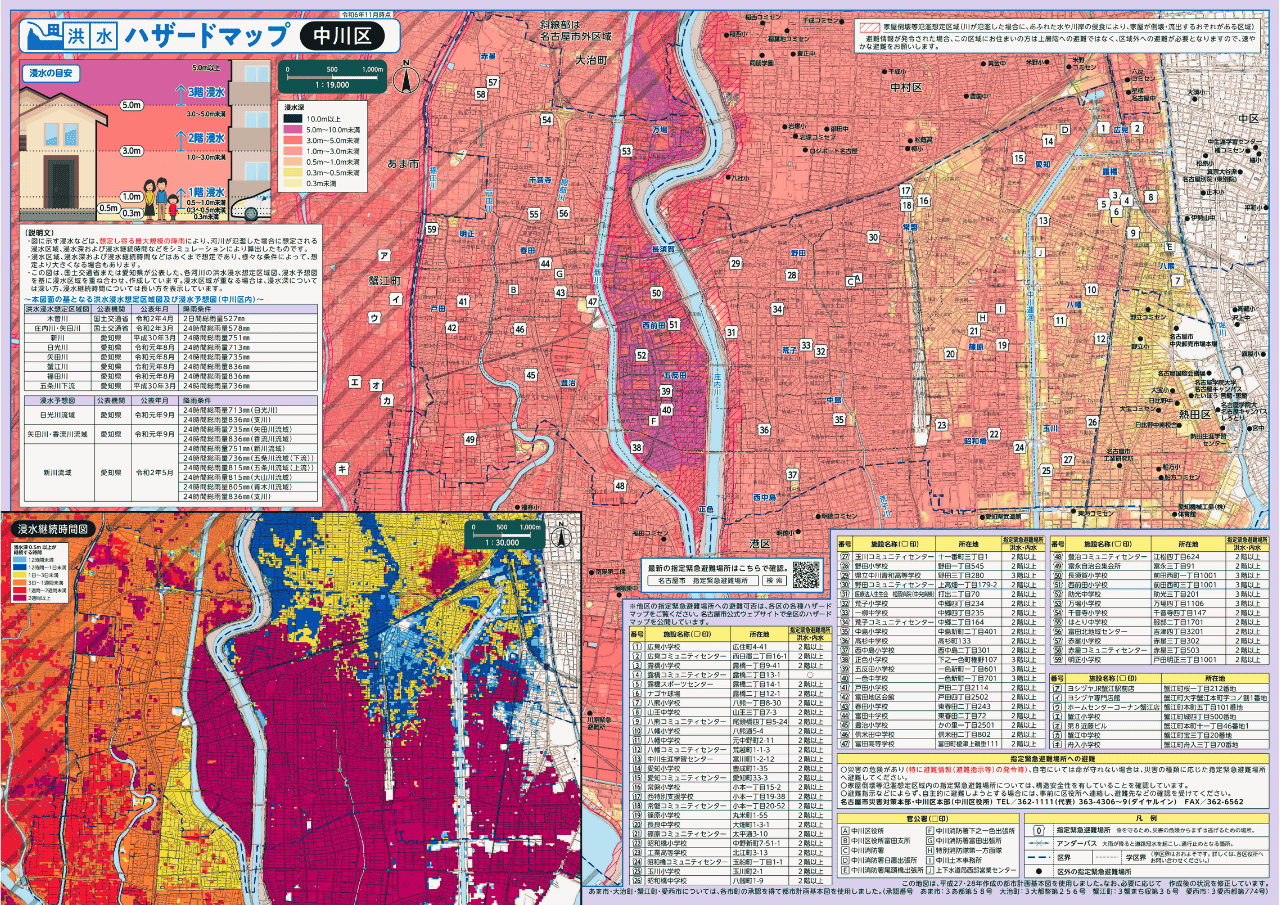Click shelter marker number 36 on the map
The height and width of the screenshot is (905, 1280).
coord(763,429)
